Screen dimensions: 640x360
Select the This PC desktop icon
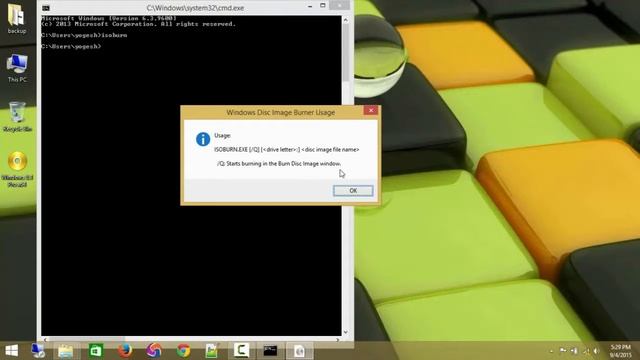tap(17, 68)
